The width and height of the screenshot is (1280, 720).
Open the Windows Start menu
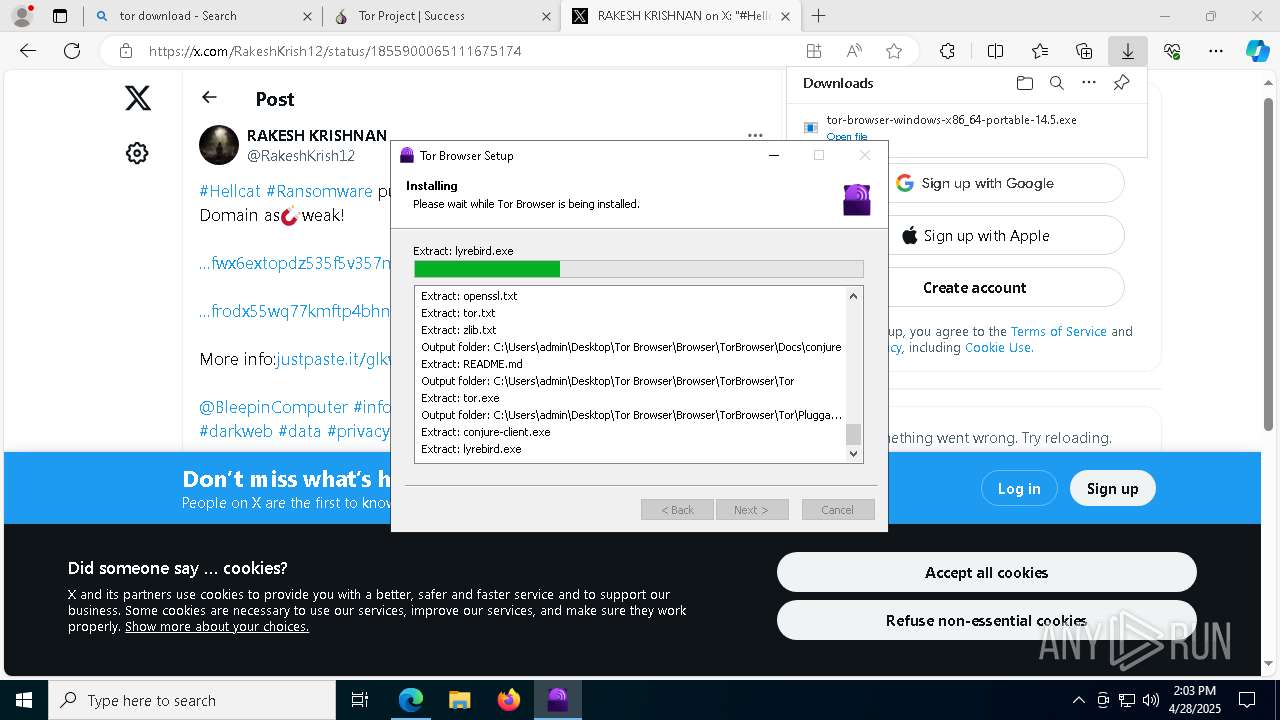tap(23, 700)
